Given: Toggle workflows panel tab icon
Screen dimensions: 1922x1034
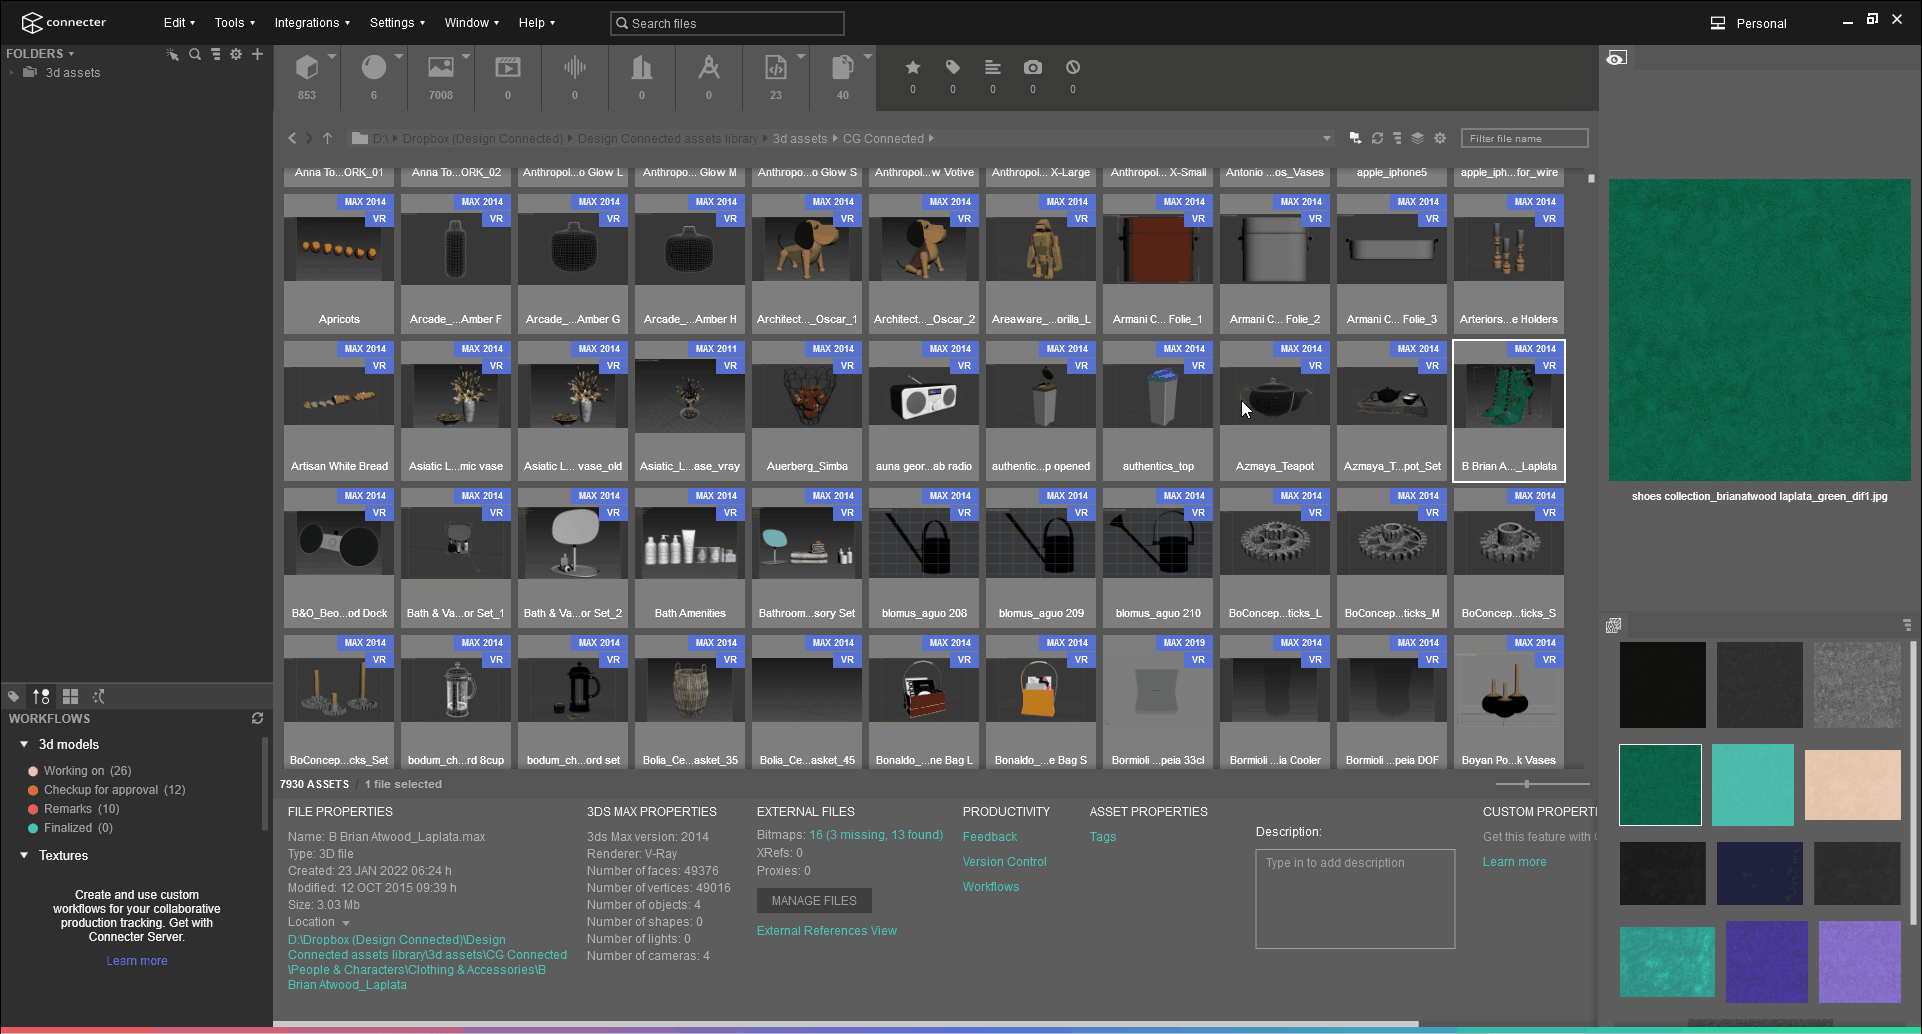Looking at the screenshot, I should pos(41,696).
